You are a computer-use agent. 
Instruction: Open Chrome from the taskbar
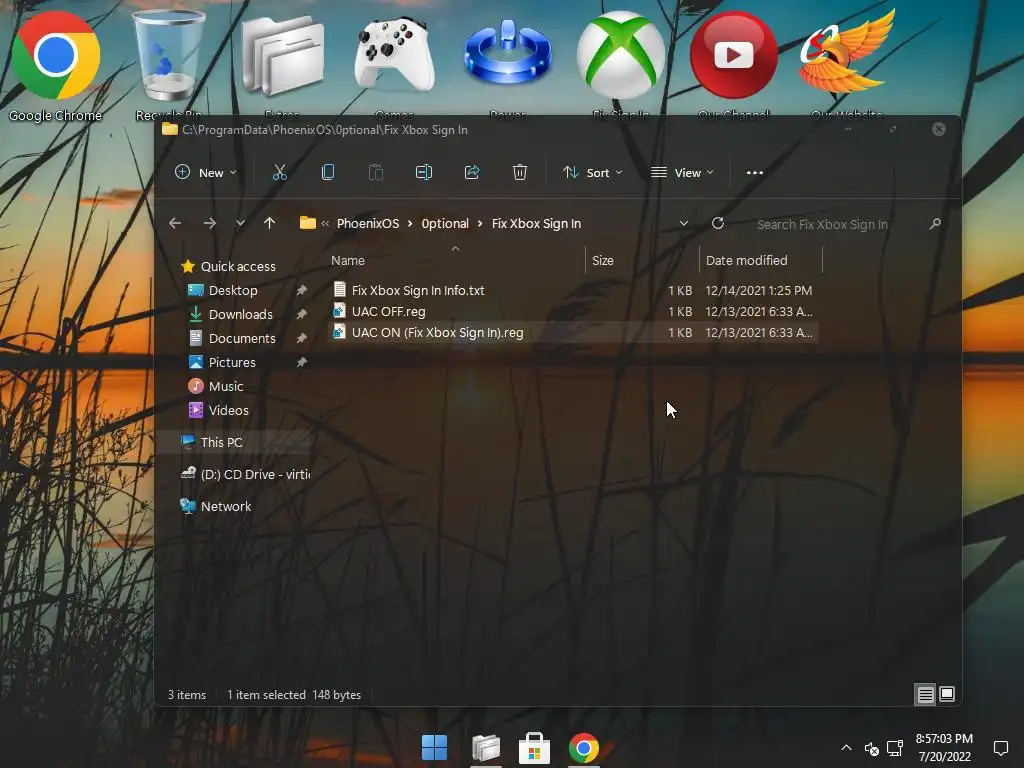tap(584, 747)
